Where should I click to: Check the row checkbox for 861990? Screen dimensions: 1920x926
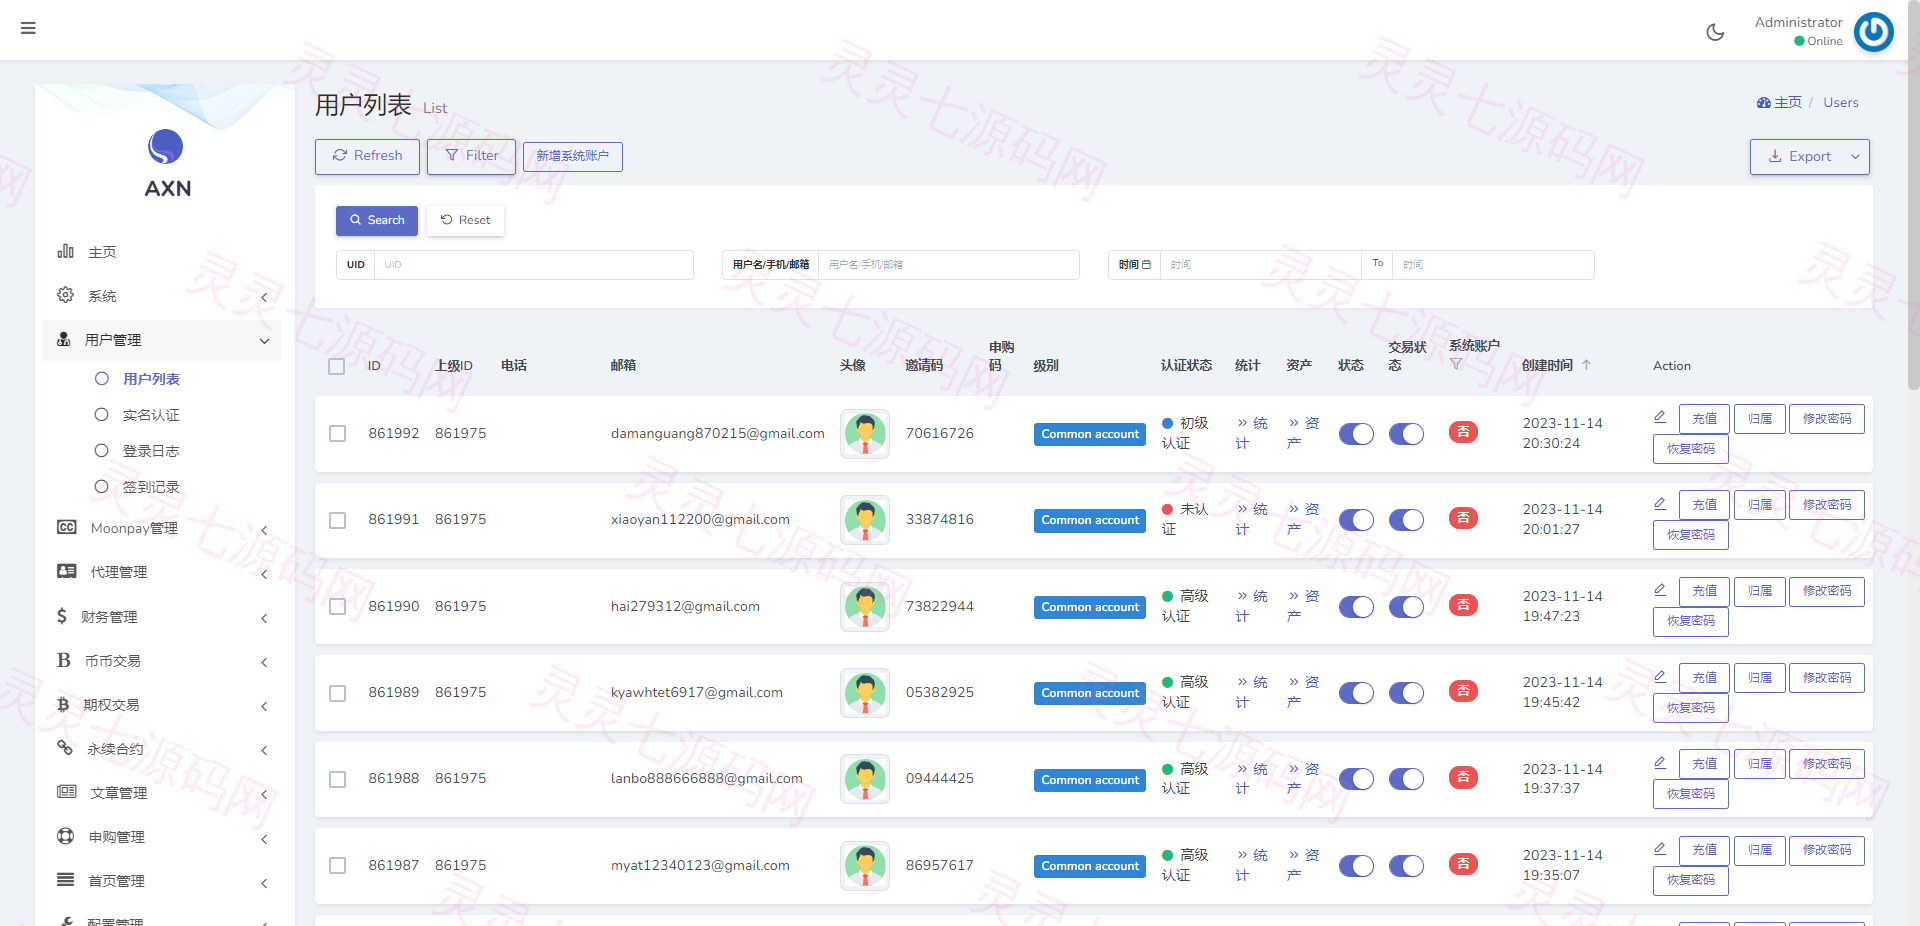click(338, 607)
